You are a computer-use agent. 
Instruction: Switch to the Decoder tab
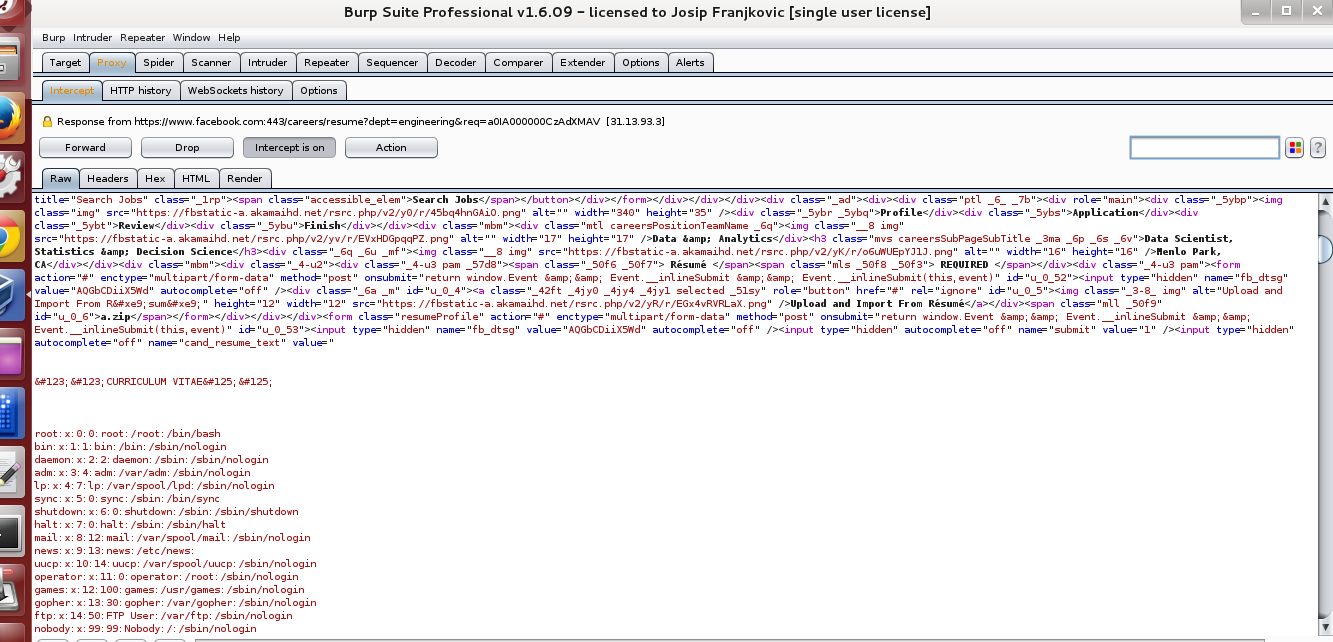tap(456, 62)
